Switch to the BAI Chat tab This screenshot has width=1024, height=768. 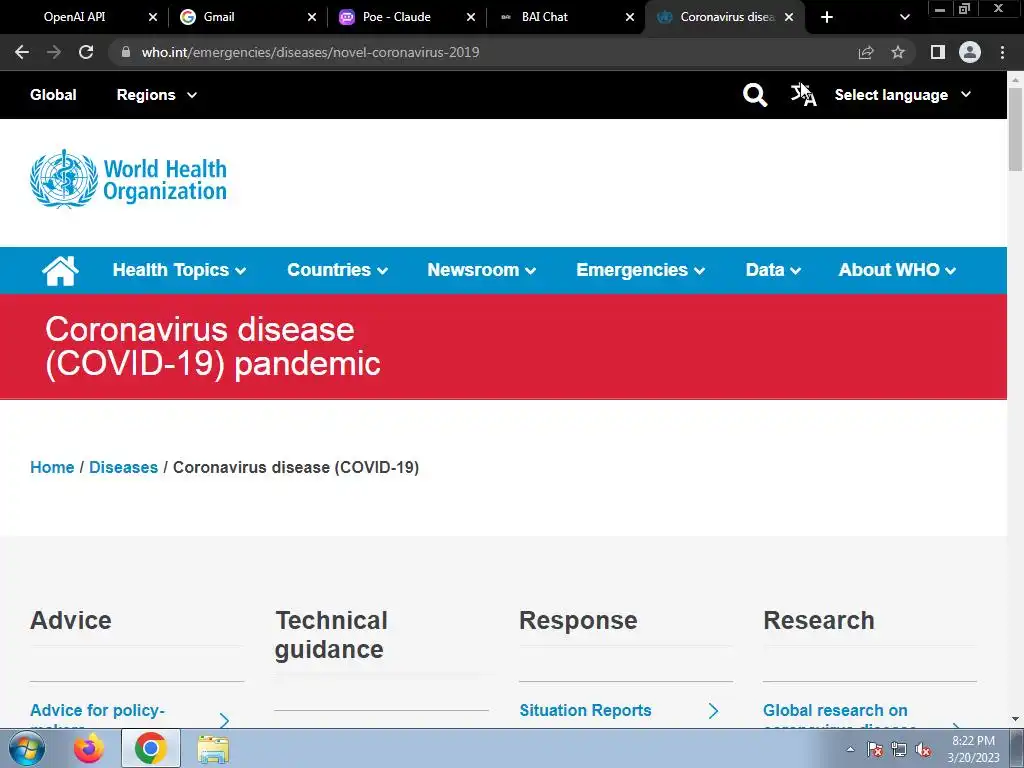pyautogui.click(x=545, y=17)
